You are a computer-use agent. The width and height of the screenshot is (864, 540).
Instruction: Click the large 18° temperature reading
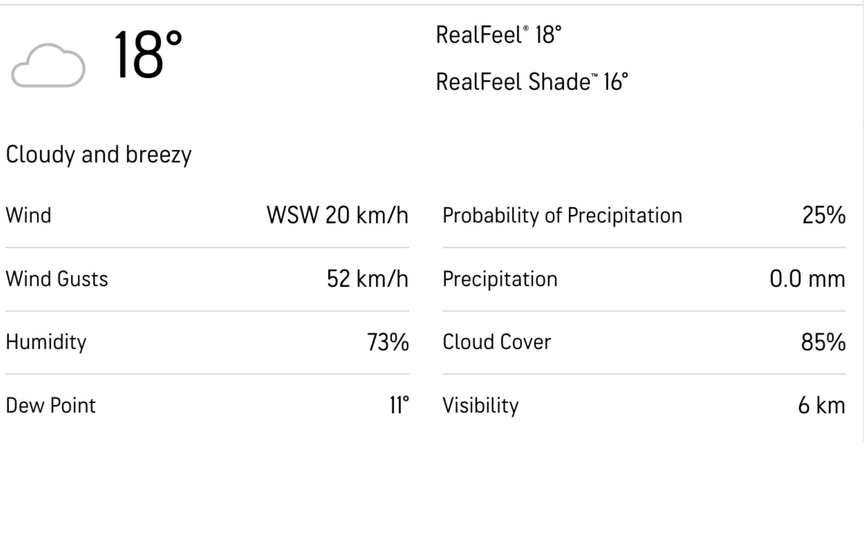coord(148,54)
